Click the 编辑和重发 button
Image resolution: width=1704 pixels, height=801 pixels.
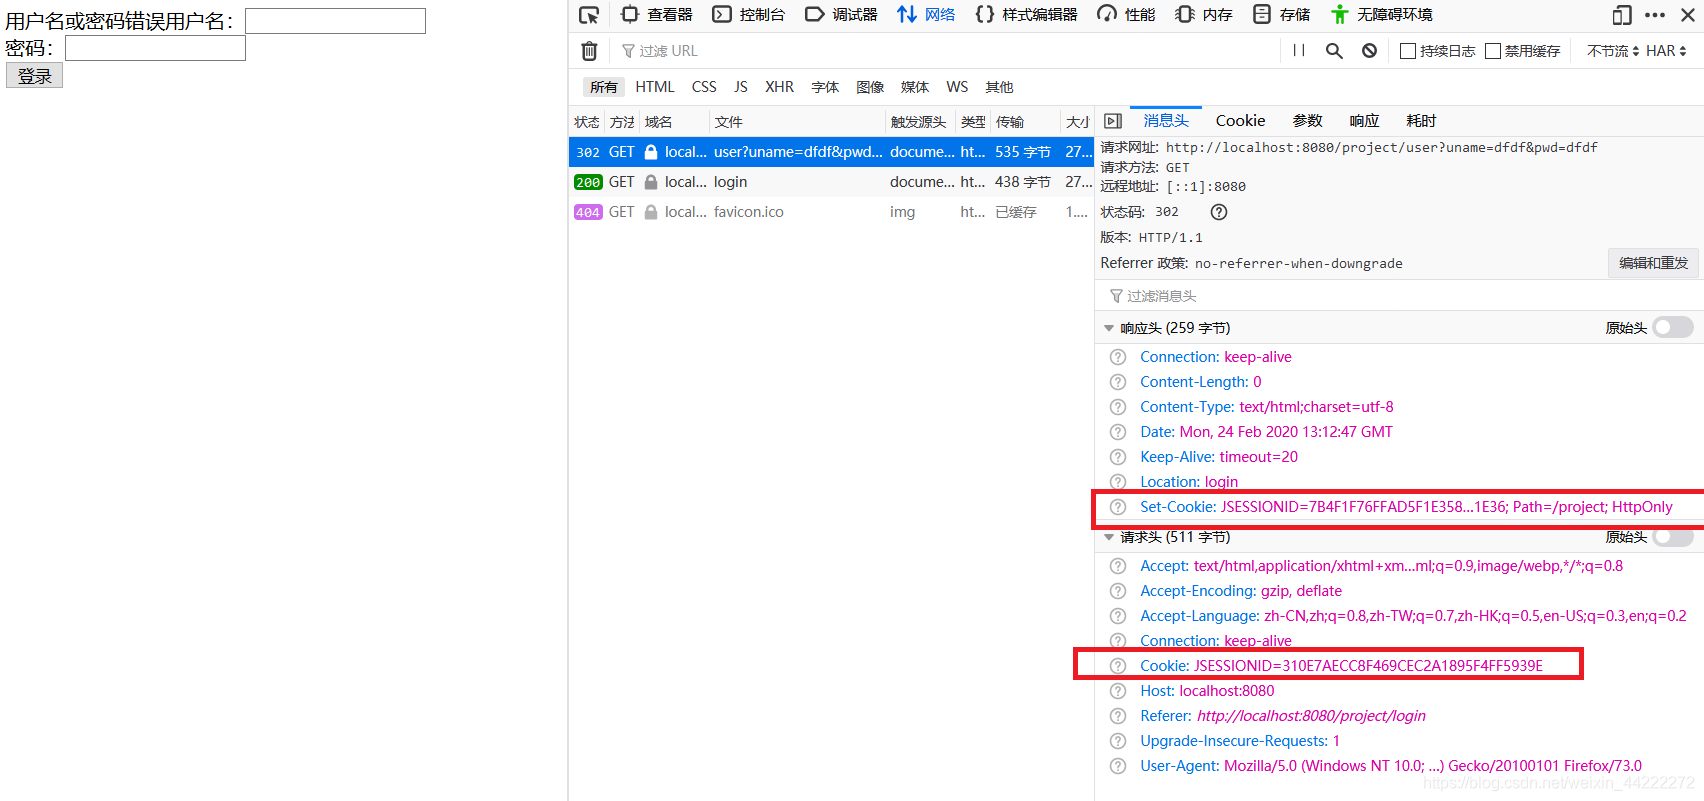click(1653, 263)
